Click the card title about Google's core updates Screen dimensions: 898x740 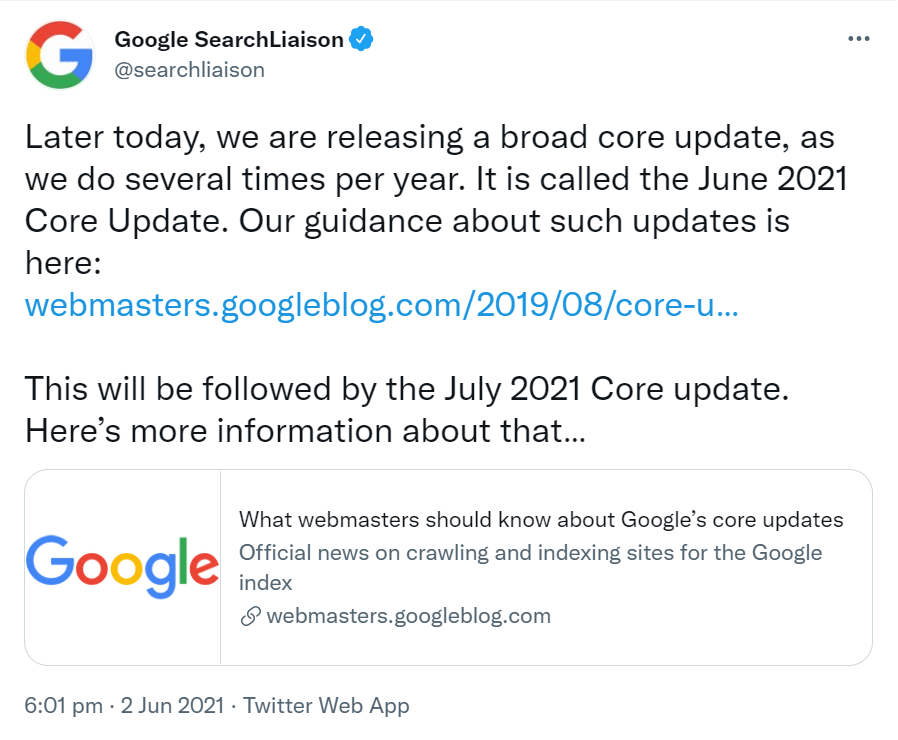[x=540, y=520]
